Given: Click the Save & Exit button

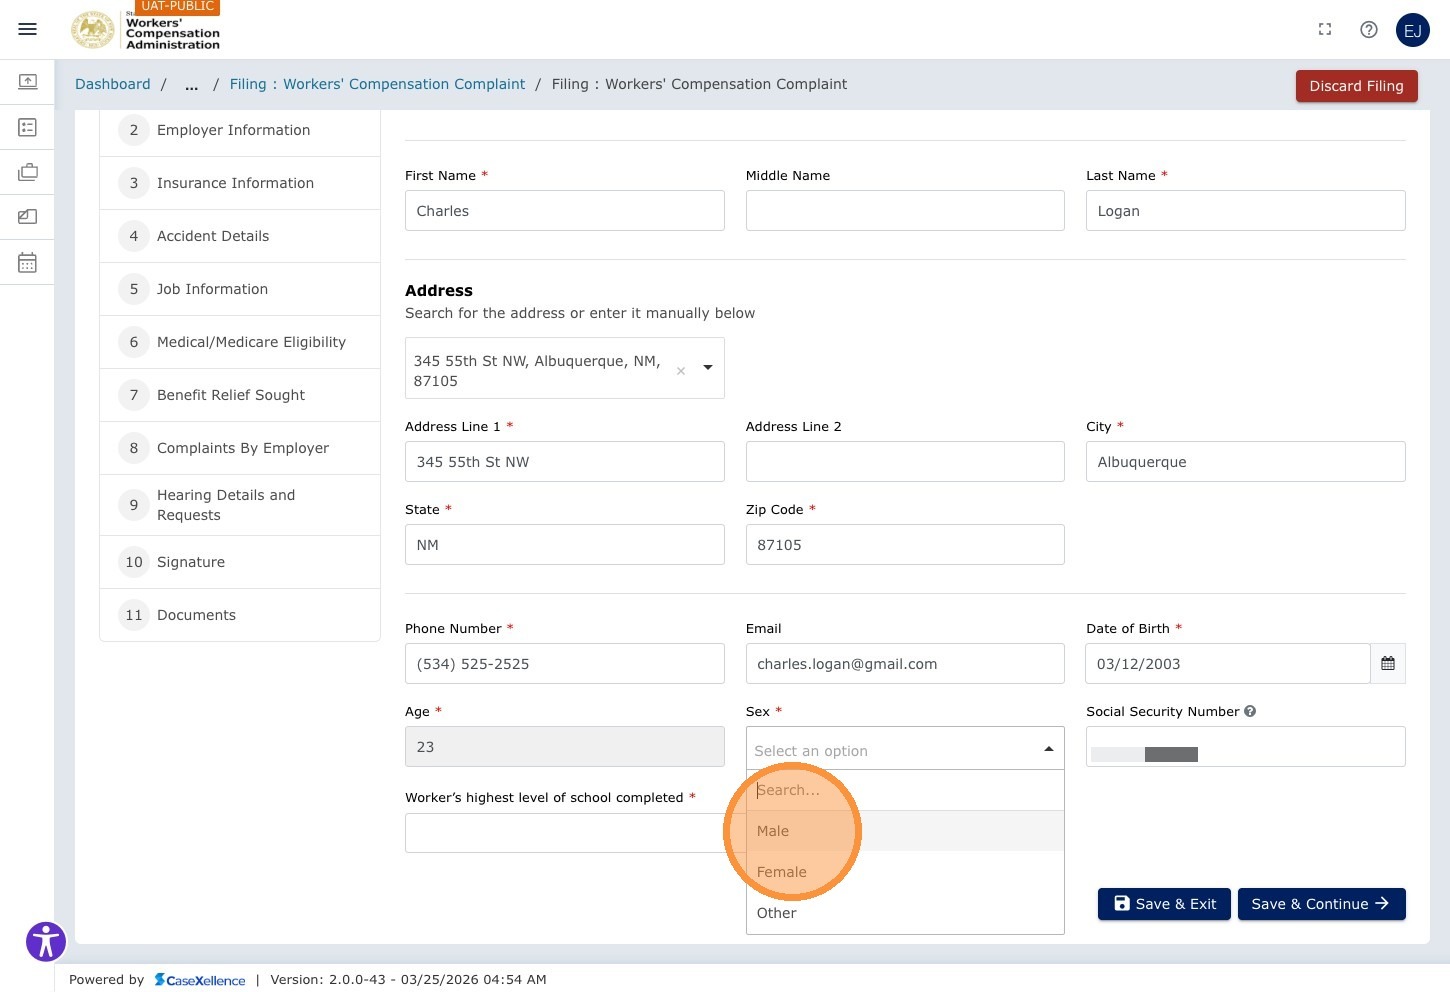Looking at the screenshot, I should 1164,904.
